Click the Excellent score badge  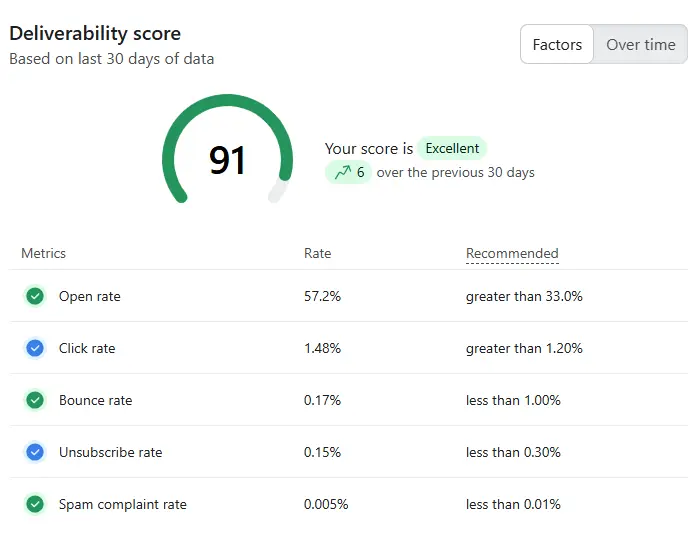(452, 148)
